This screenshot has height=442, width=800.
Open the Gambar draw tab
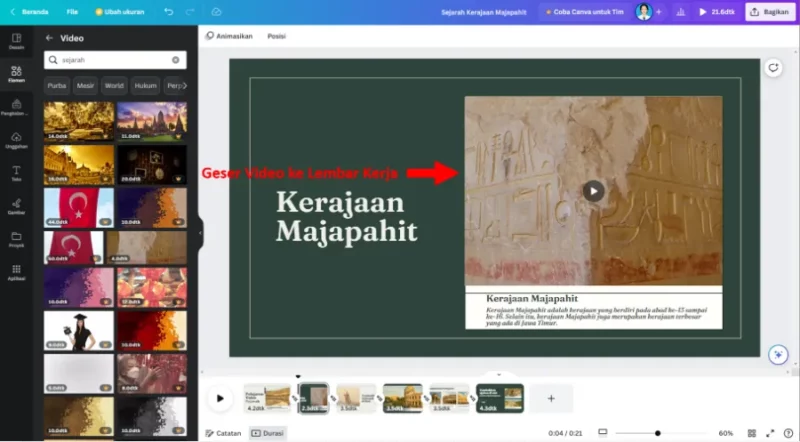click(x=16, y=206)
